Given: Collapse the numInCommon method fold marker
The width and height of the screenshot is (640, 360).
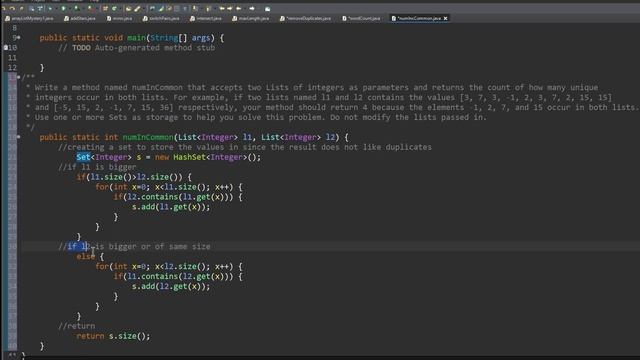Looking at the screenshot, I should 19,137.
